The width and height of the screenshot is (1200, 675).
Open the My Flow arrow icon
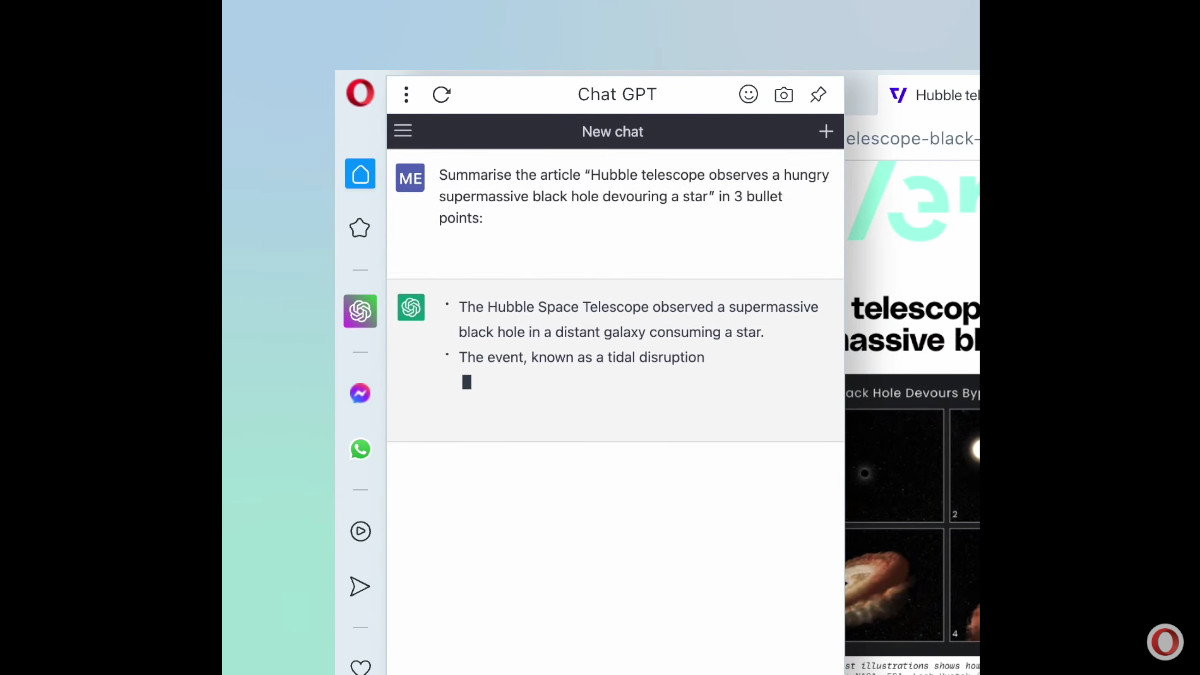360,587
